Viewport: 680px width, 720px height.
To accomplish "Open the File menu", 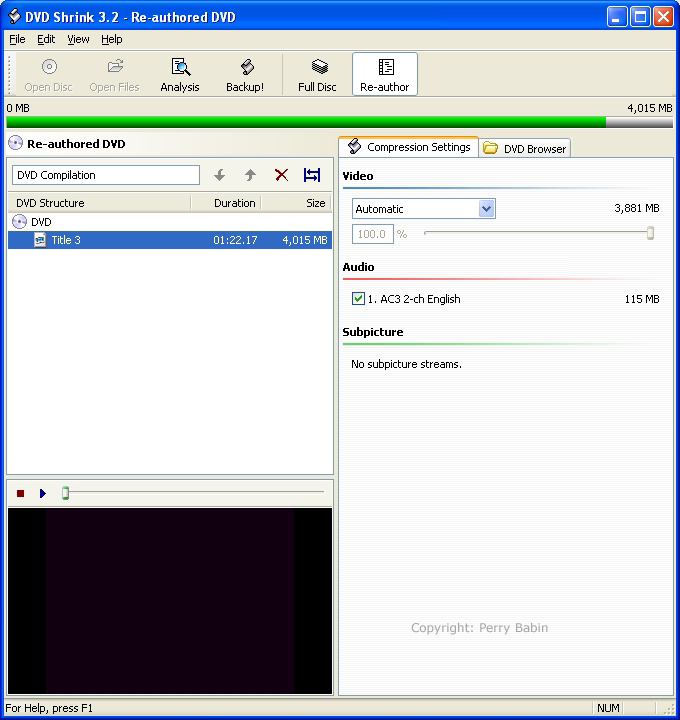I will coord(17,39).
